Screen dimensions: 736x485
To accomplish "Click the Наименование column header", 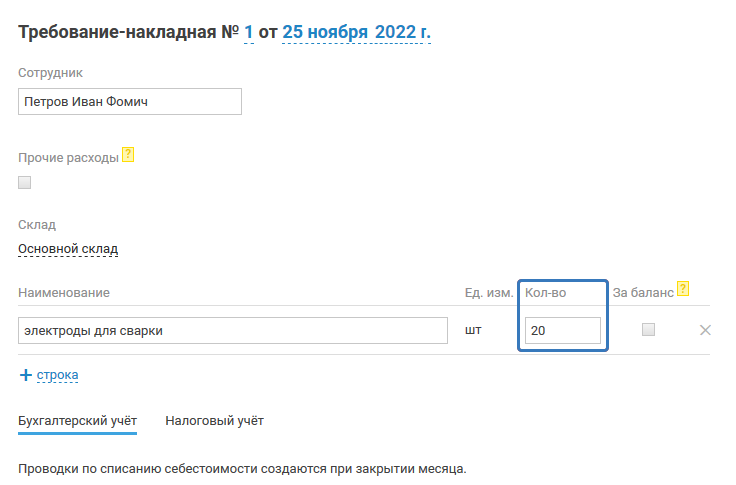I will [63, 292].
